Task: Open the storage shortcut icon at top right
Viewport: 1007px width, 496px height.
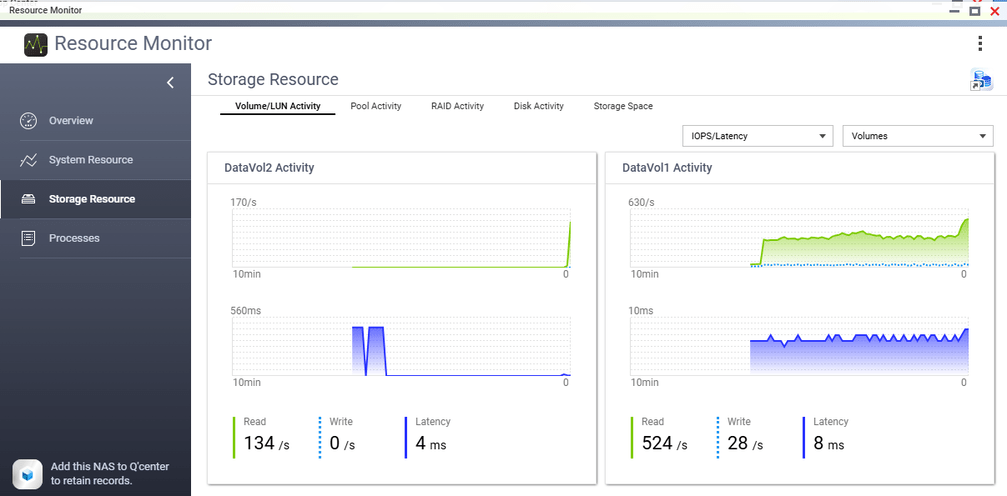Action: [981, 80]
